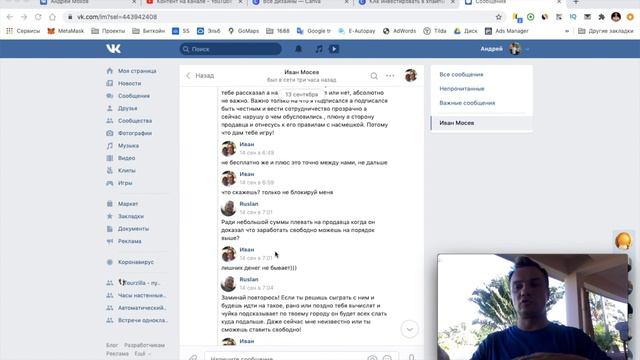Click the vk.com address bar
Screen dimensions: 640x360
[x=284, y=17]
